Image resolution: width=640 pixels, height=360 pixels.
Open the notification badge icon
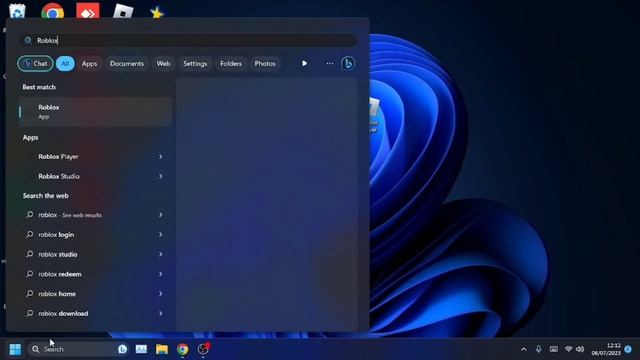click(x=628, y=349)
